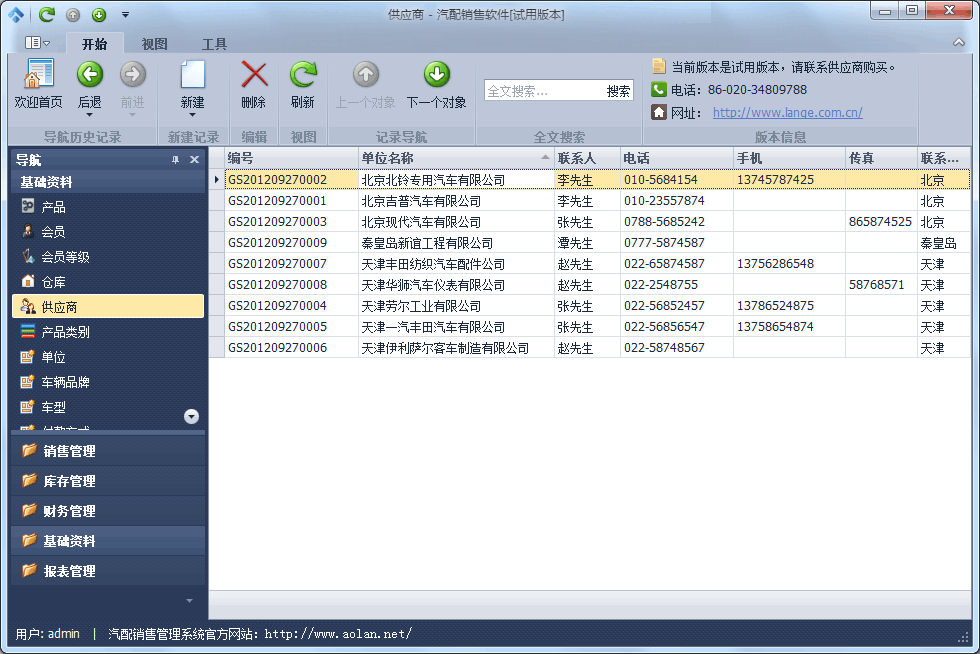
Task: Click the 欢迎首页 home icon
Action: point(38,76)
